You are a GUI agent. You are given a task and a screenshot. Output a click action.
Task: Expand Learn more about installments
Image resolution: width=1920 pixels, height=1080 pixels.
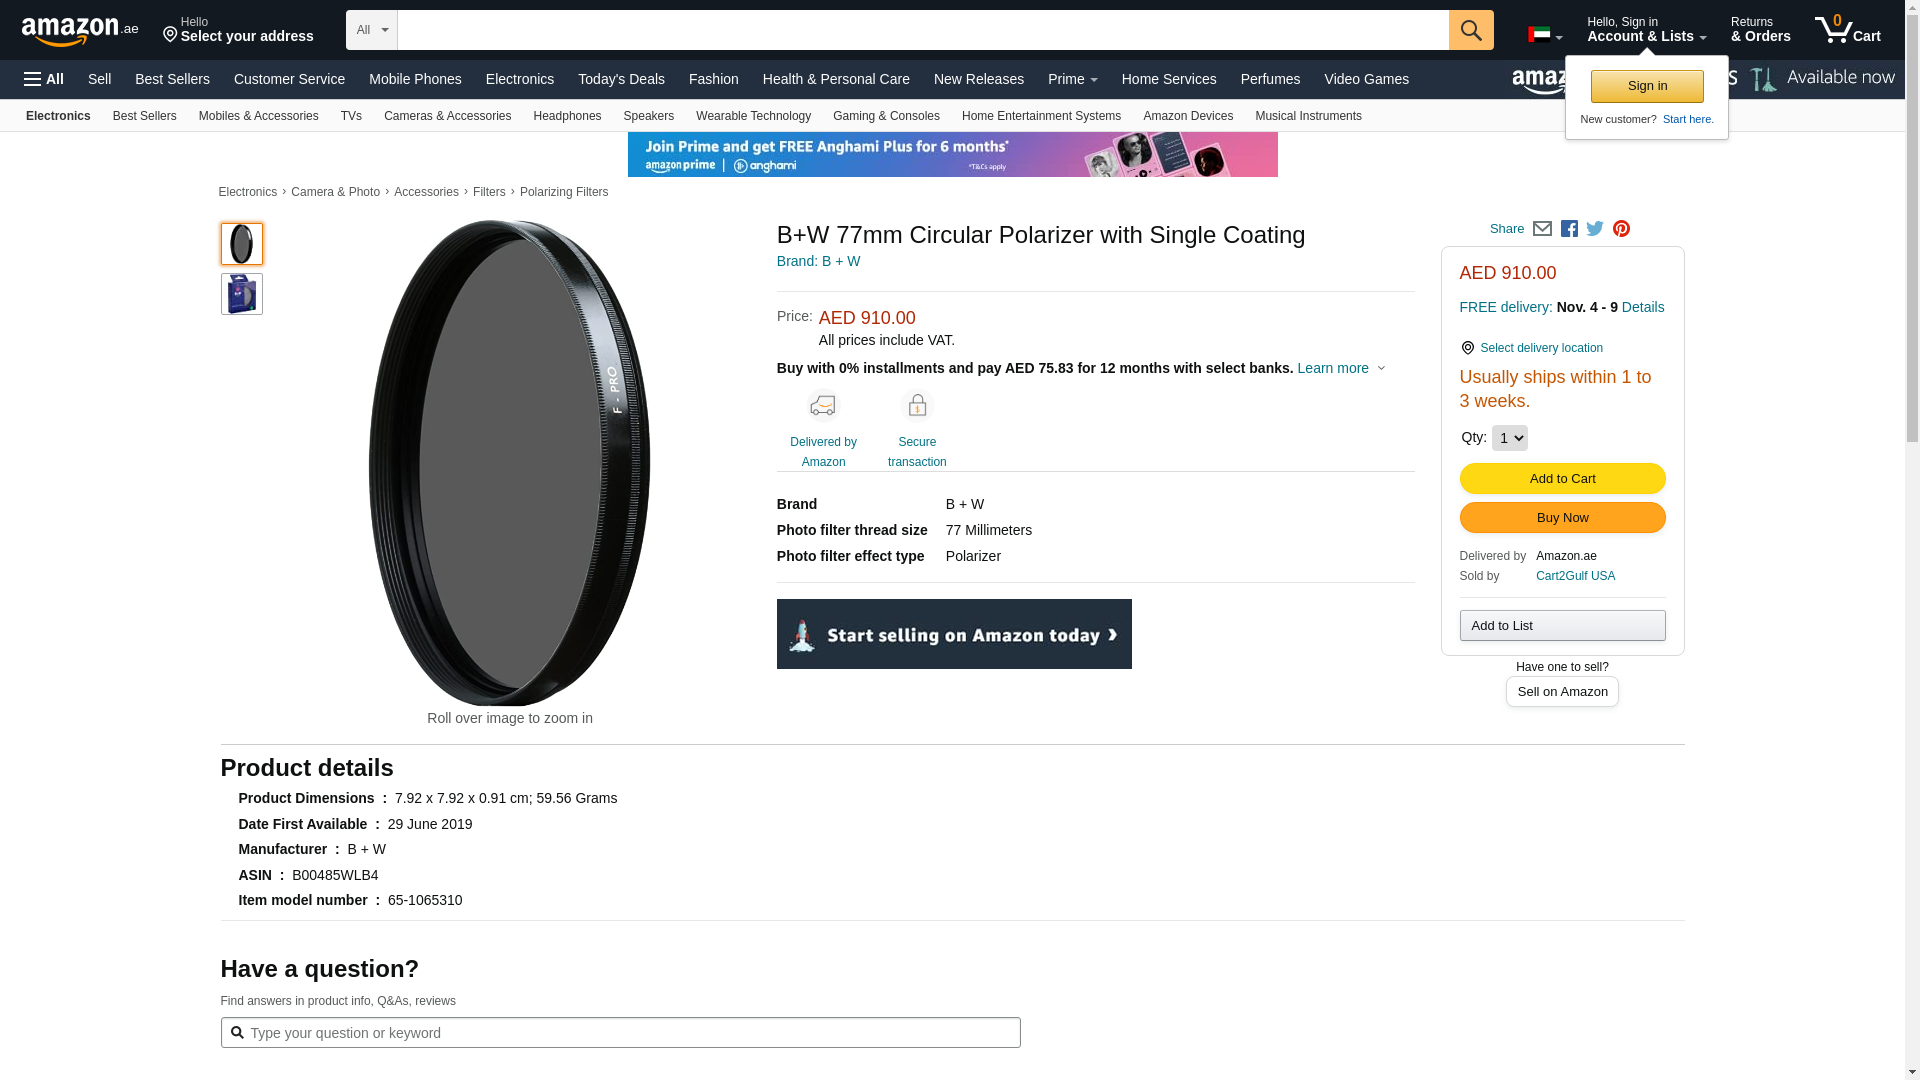(x=1341, y=368)
